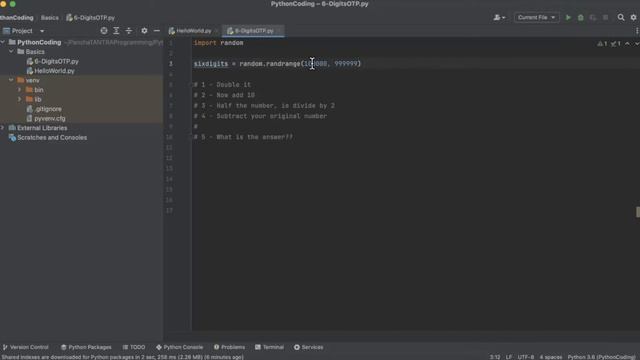Click the disabled stop button in toolbar

(x=605, y=18)
